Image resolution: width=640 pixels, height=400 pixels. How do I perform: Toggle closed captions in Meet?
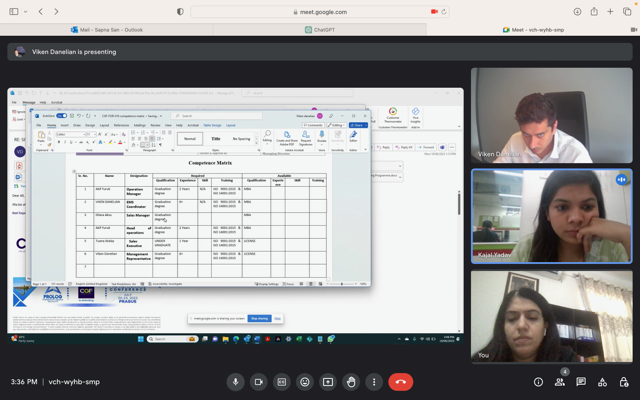pos(282,382)
